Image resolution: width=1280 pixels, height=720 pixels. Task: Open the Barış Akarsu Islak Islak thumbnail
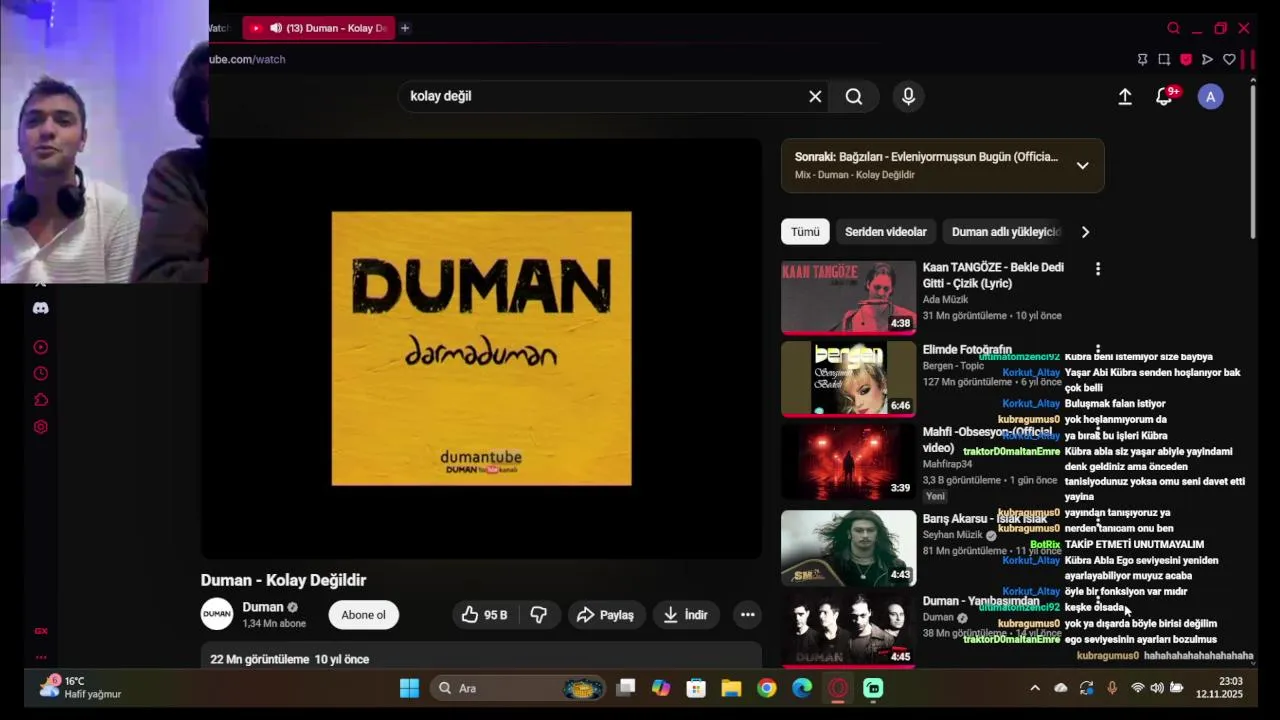[848, 548]
